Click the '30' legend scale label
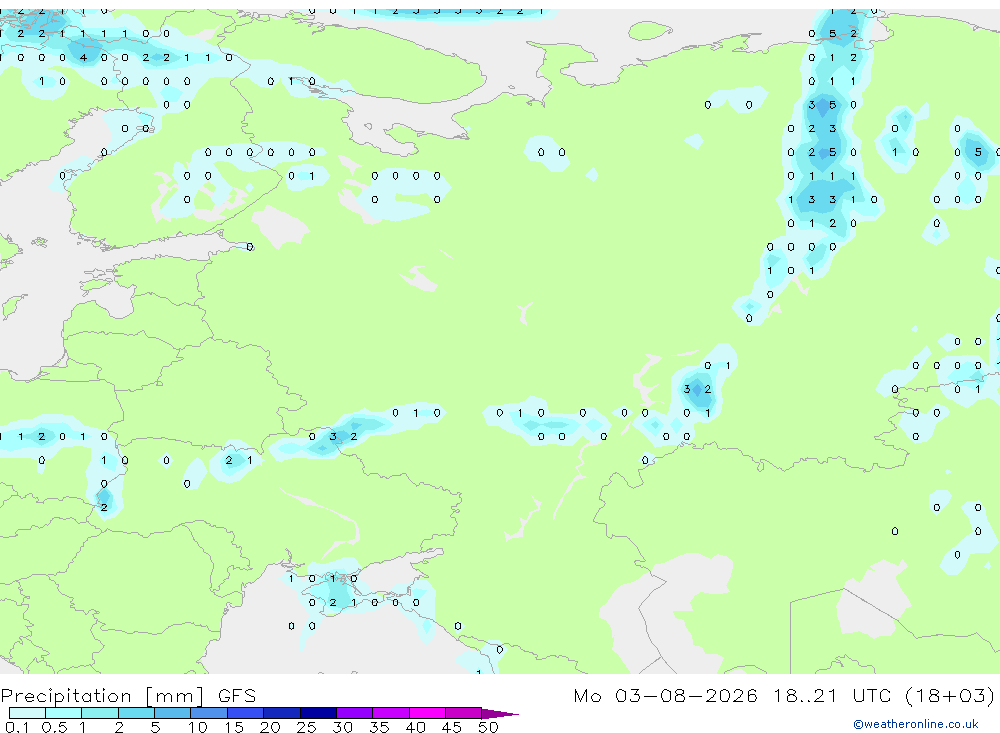The height and width of the screenshot is (733, 1000). (342, 727)
